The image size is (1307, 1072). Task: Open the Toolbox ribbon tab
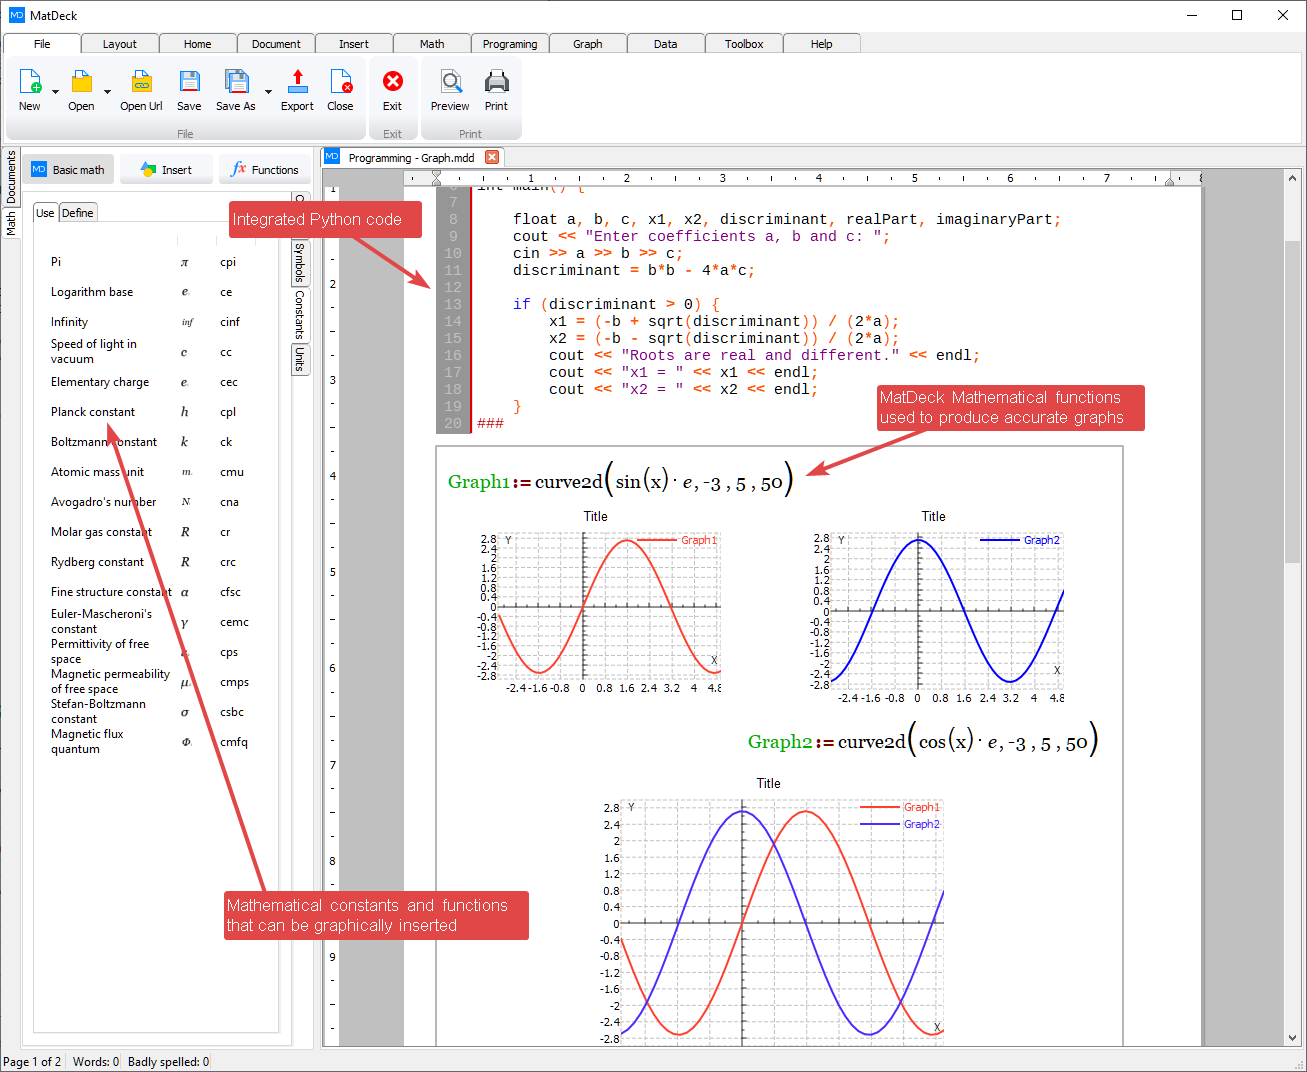point(744,44)
